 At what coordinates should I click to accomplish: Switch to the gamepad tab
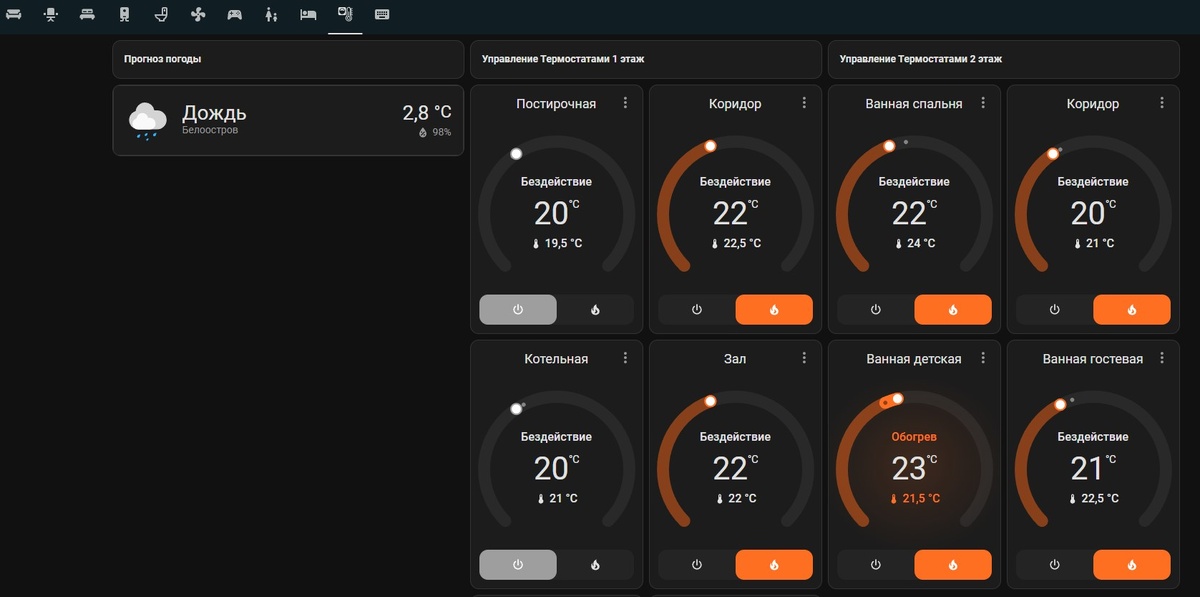click(x=235, y=15)
